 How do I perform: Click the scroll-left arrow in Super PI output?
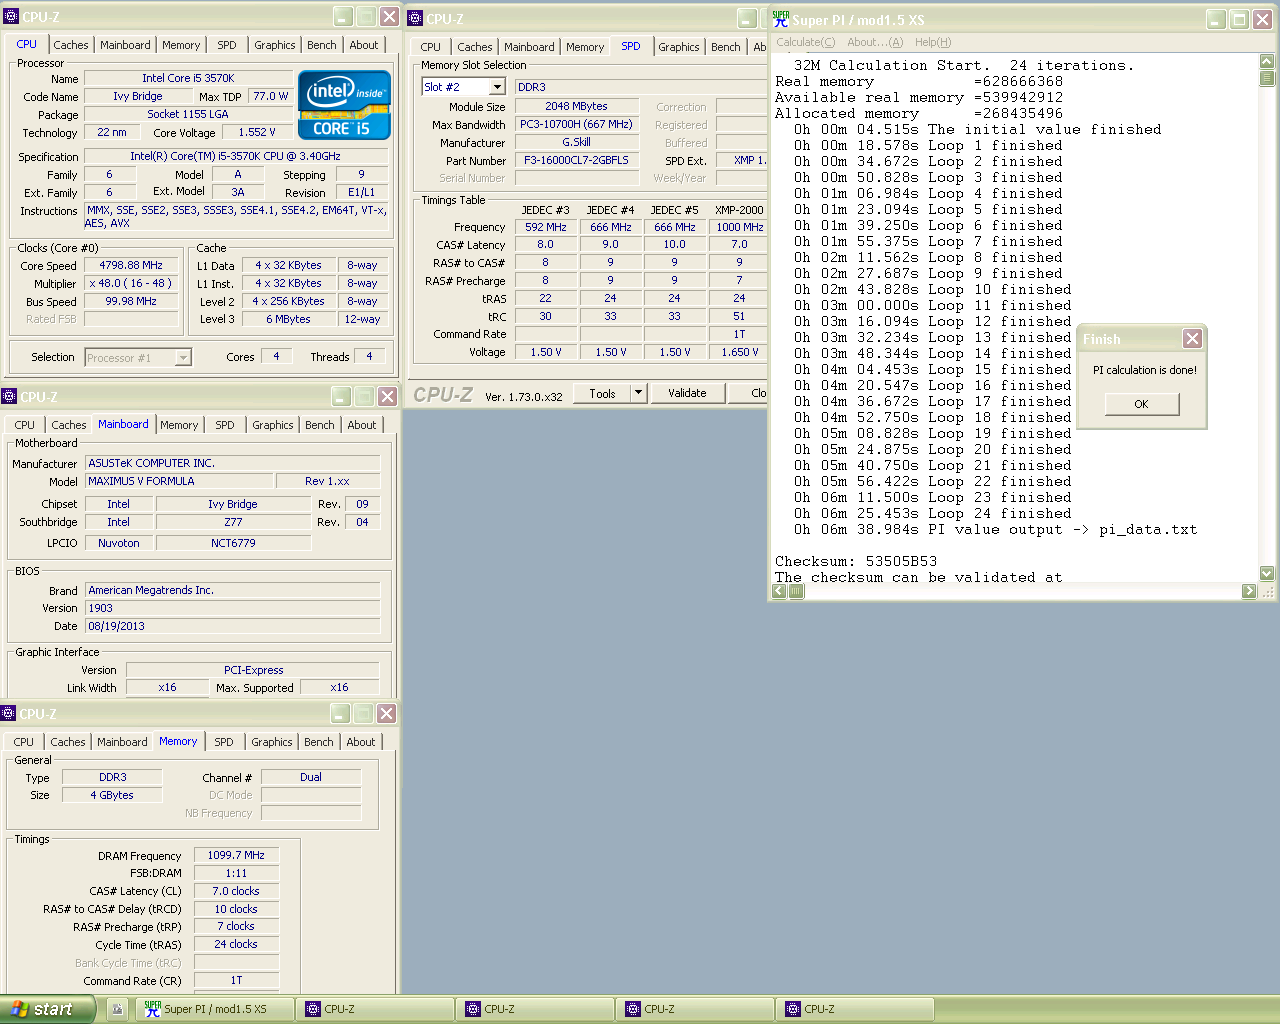coord(779,591)
